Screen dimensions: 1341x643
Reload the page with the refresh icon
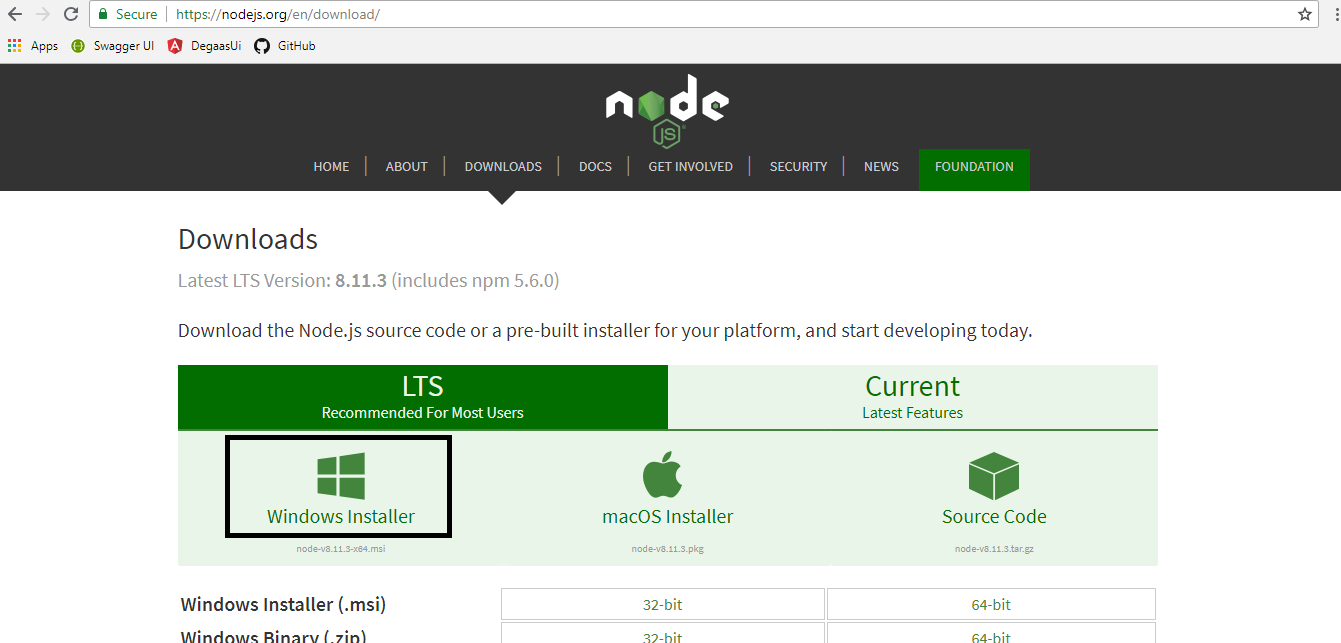(x=70, y=14)
